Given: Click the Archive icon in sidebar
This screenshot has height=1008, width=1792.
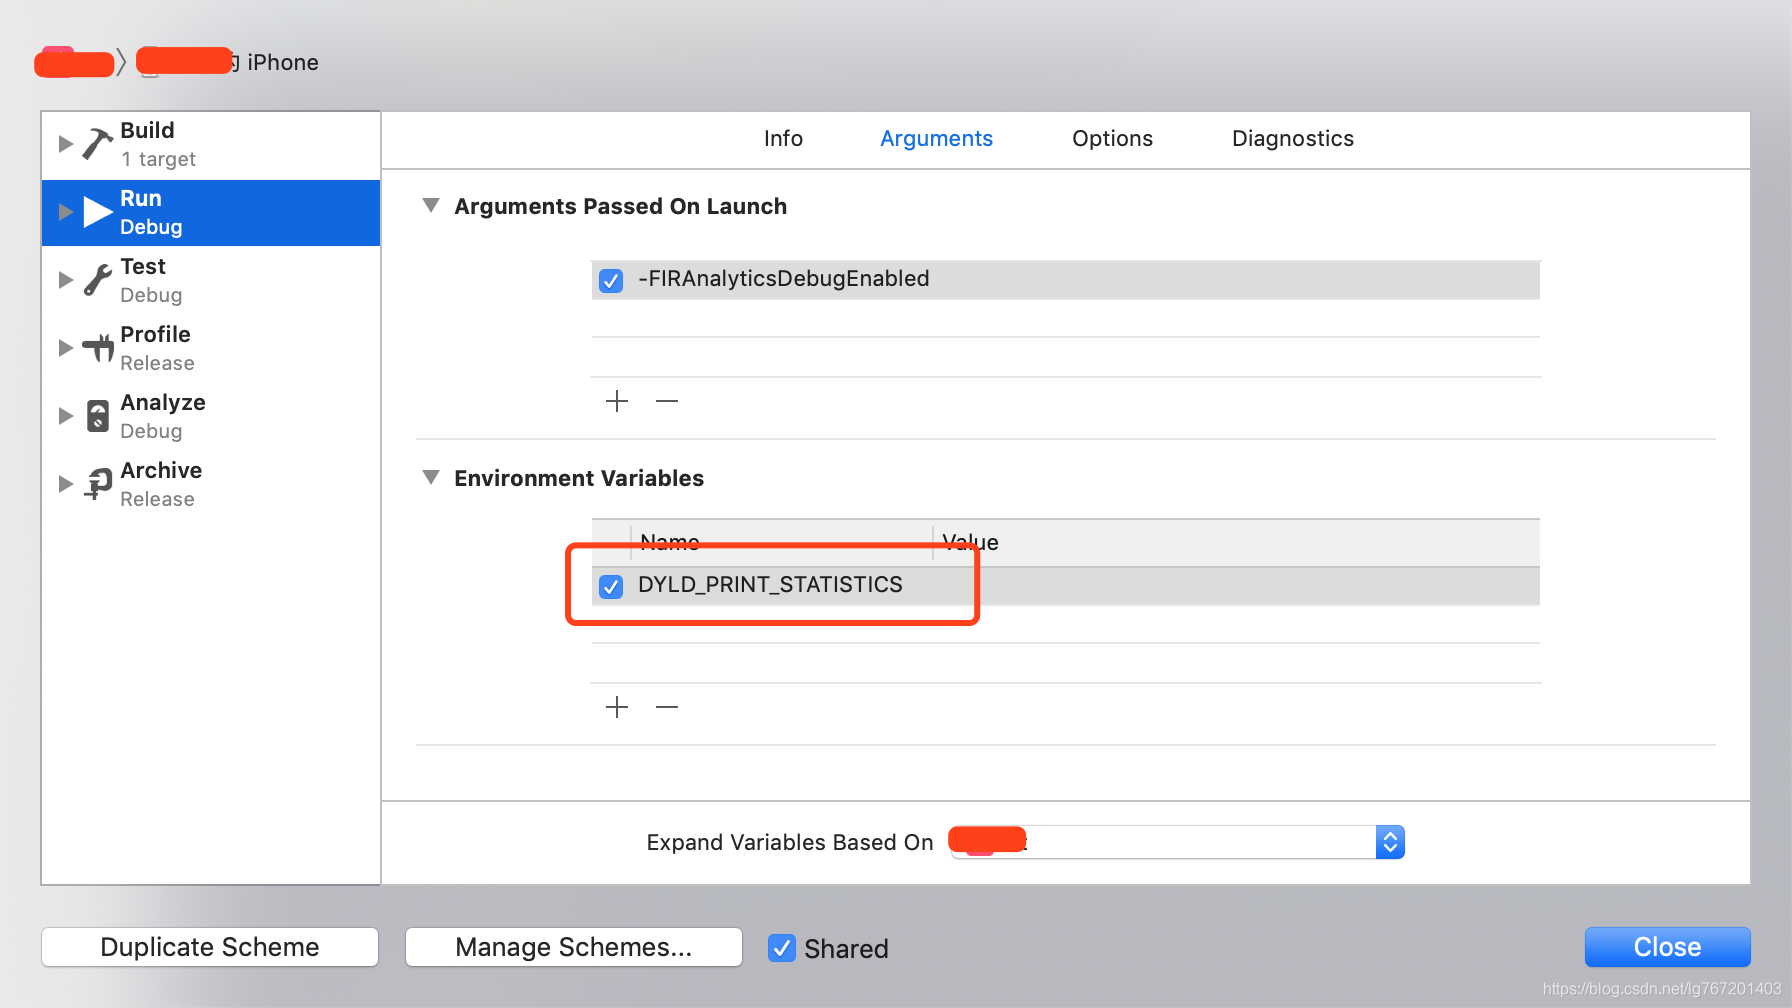Looking at the screenshot, I should [97, 484].
